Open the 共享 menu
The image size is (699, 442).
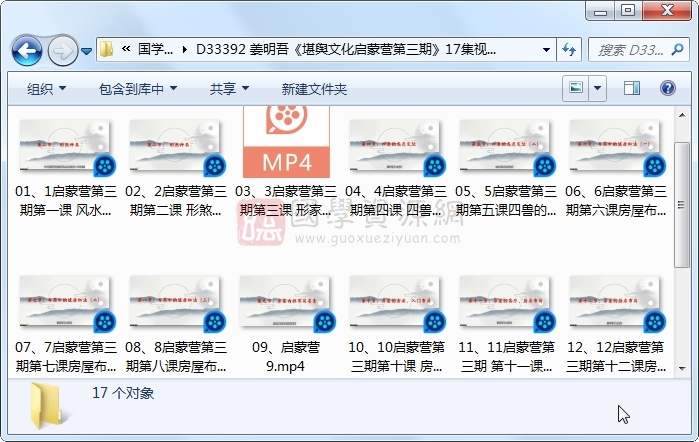click(x=229, y=89)
